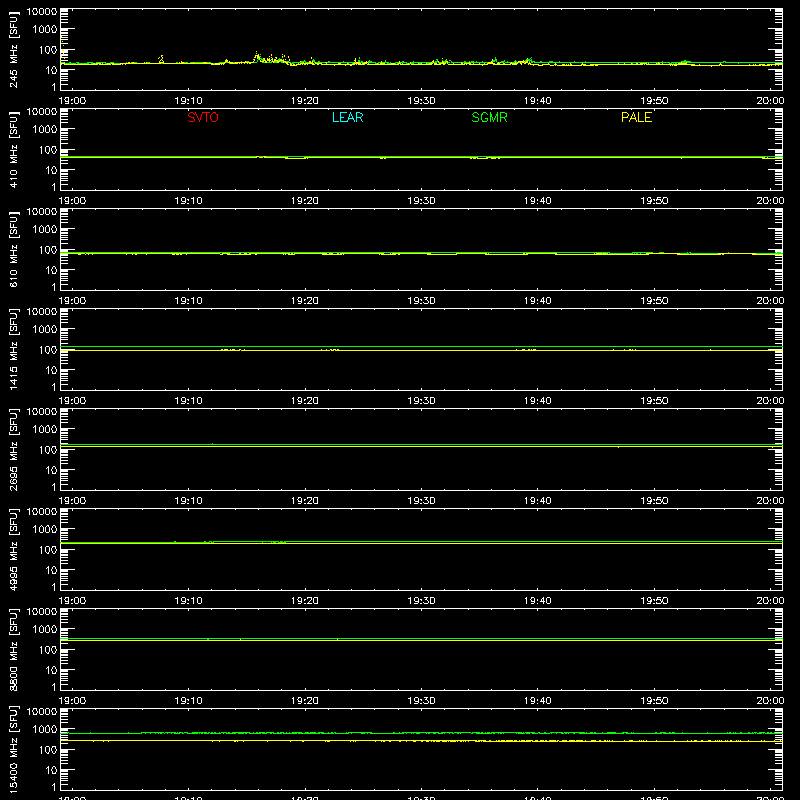
Task: Click the 100 tick on 2695 MHz axis
Action: (48, 450)
